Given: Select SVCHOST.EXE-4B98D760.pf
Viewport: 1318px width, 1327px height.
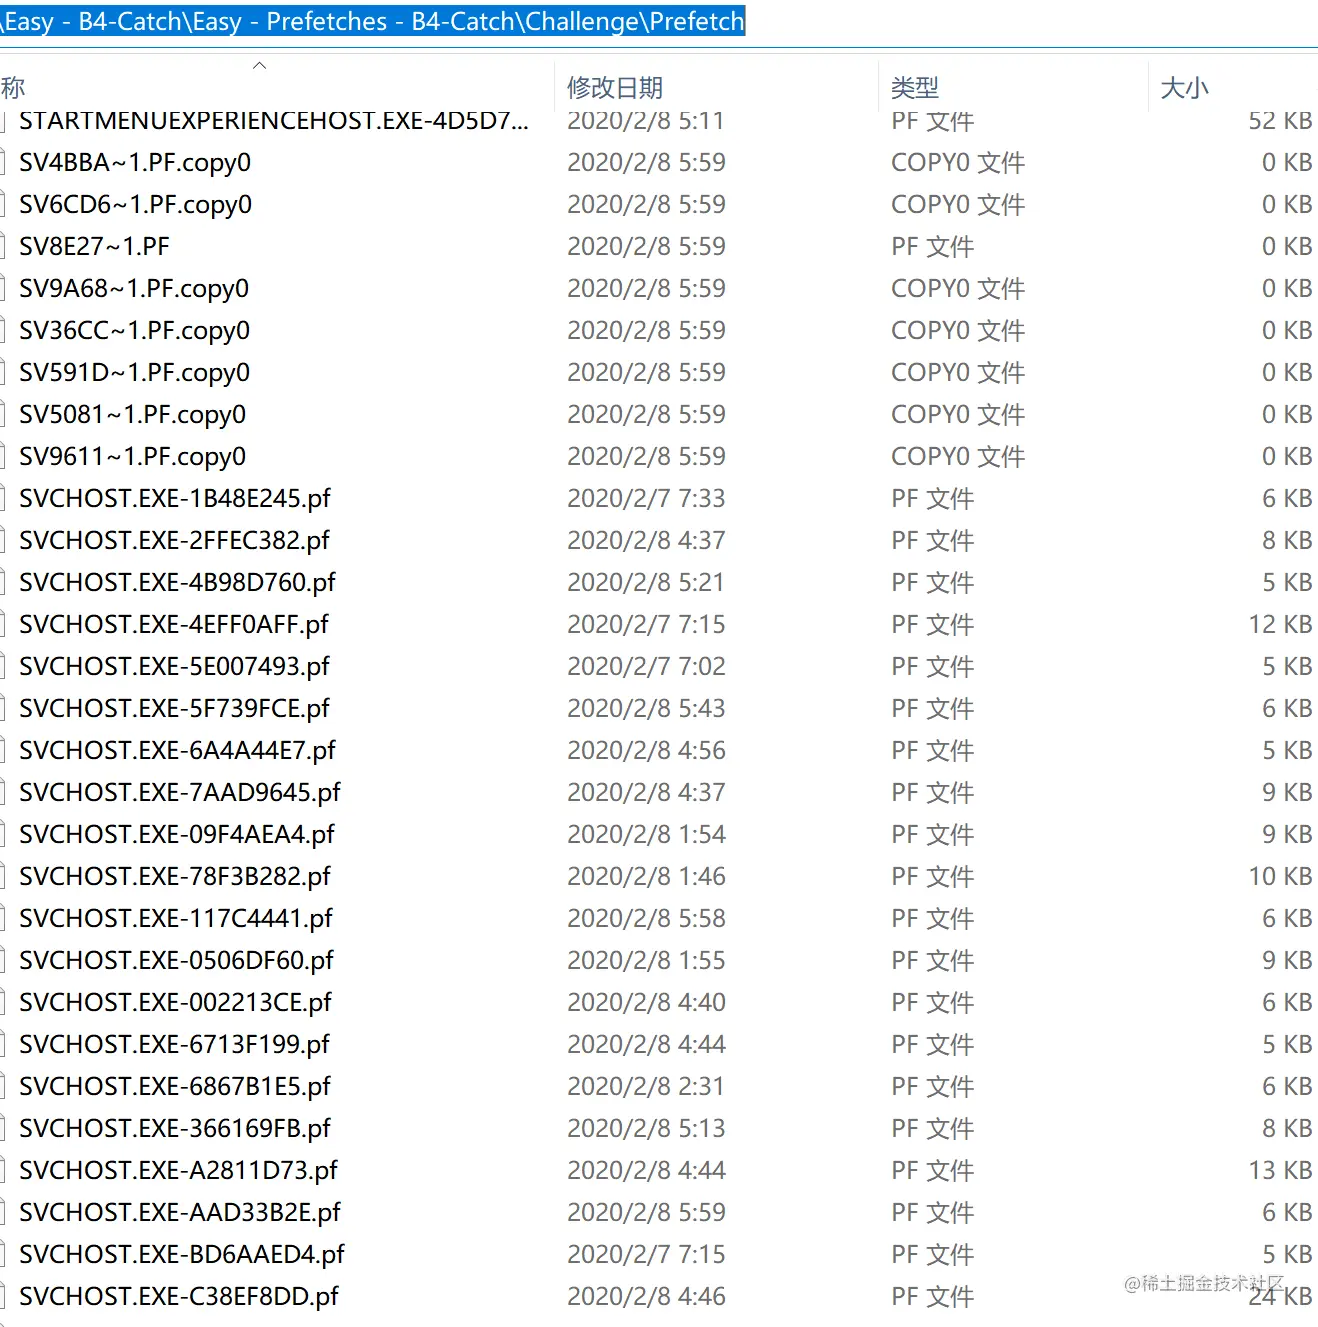Looking at the screenshot, I should [x=177, y=583].
